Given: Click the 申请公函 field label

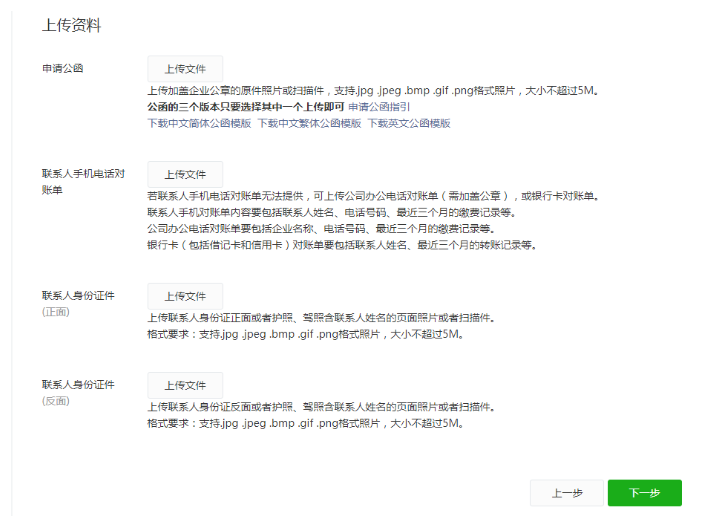Looking at the screenshot, I should tap(62, 68).
